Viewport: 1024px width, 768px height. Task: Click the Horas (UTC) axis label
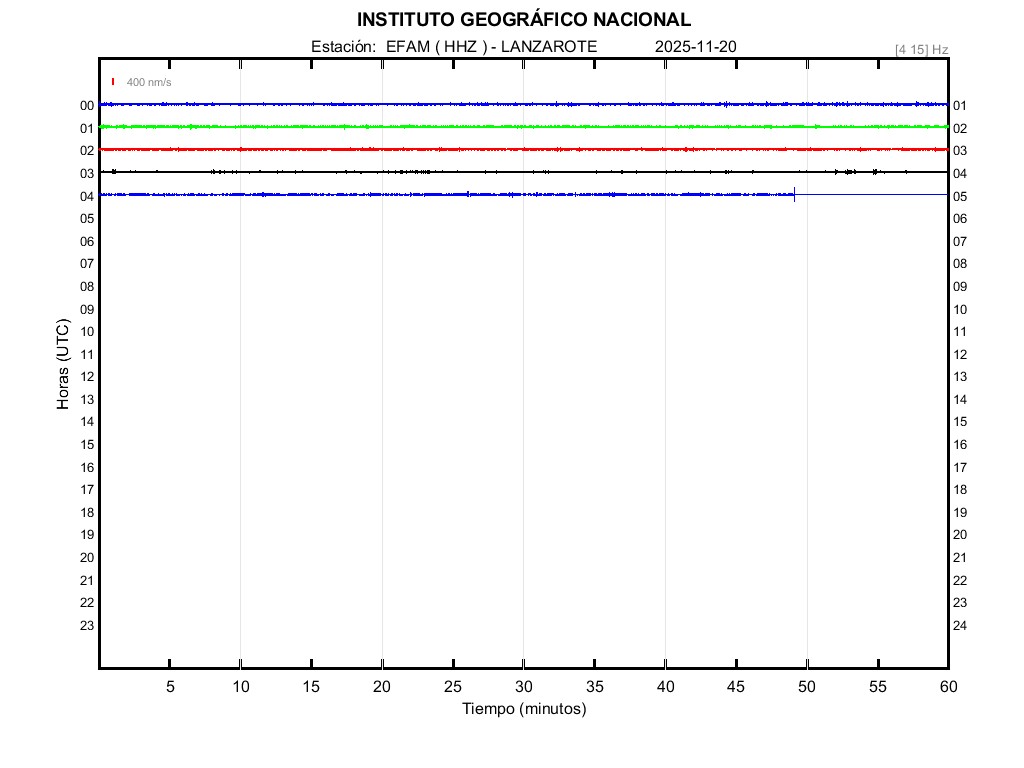[x=63, y=365]
